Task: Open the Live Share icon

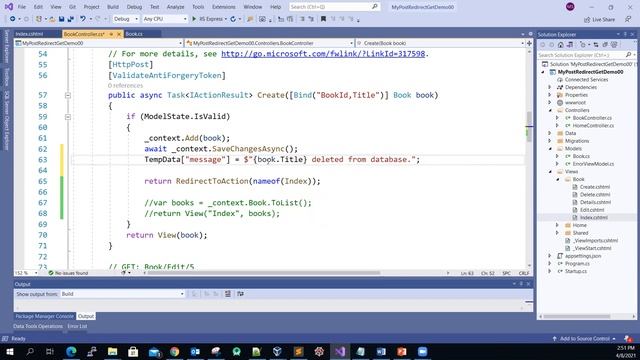Action: pos(587,19)
